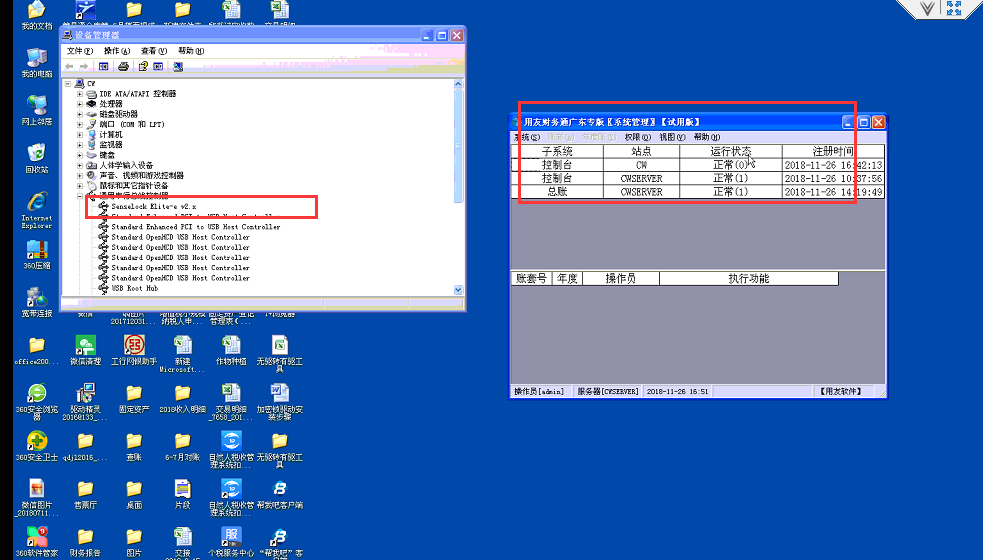Select Senselock Elite-e v2.x device
This screenshot has width=983, height=560.
[154, 206]
